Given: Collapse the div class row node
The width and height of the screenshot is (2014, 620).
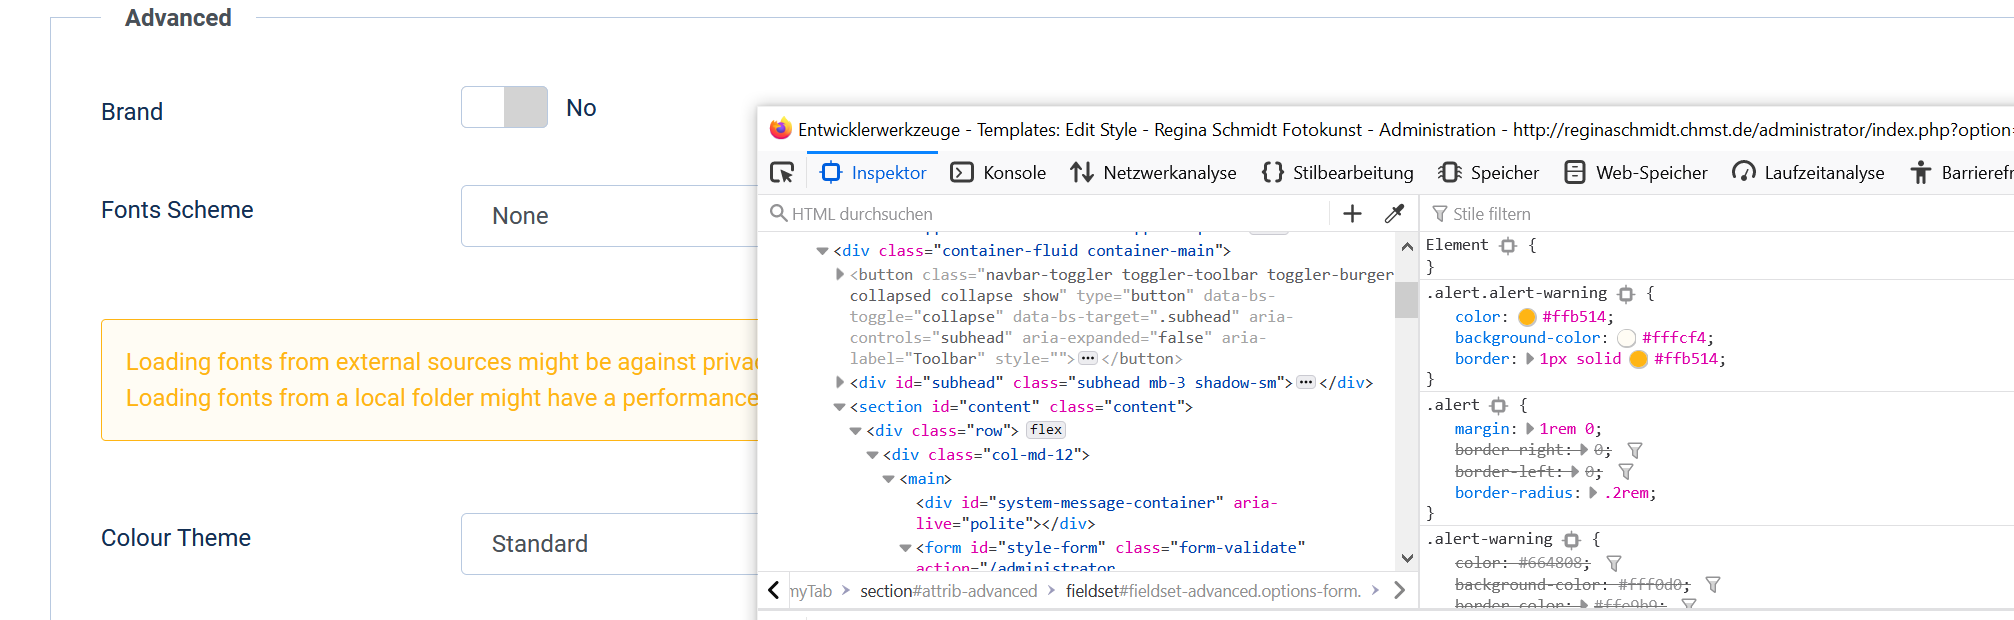Looking at the screenshot, I should (x=855, y=431).
